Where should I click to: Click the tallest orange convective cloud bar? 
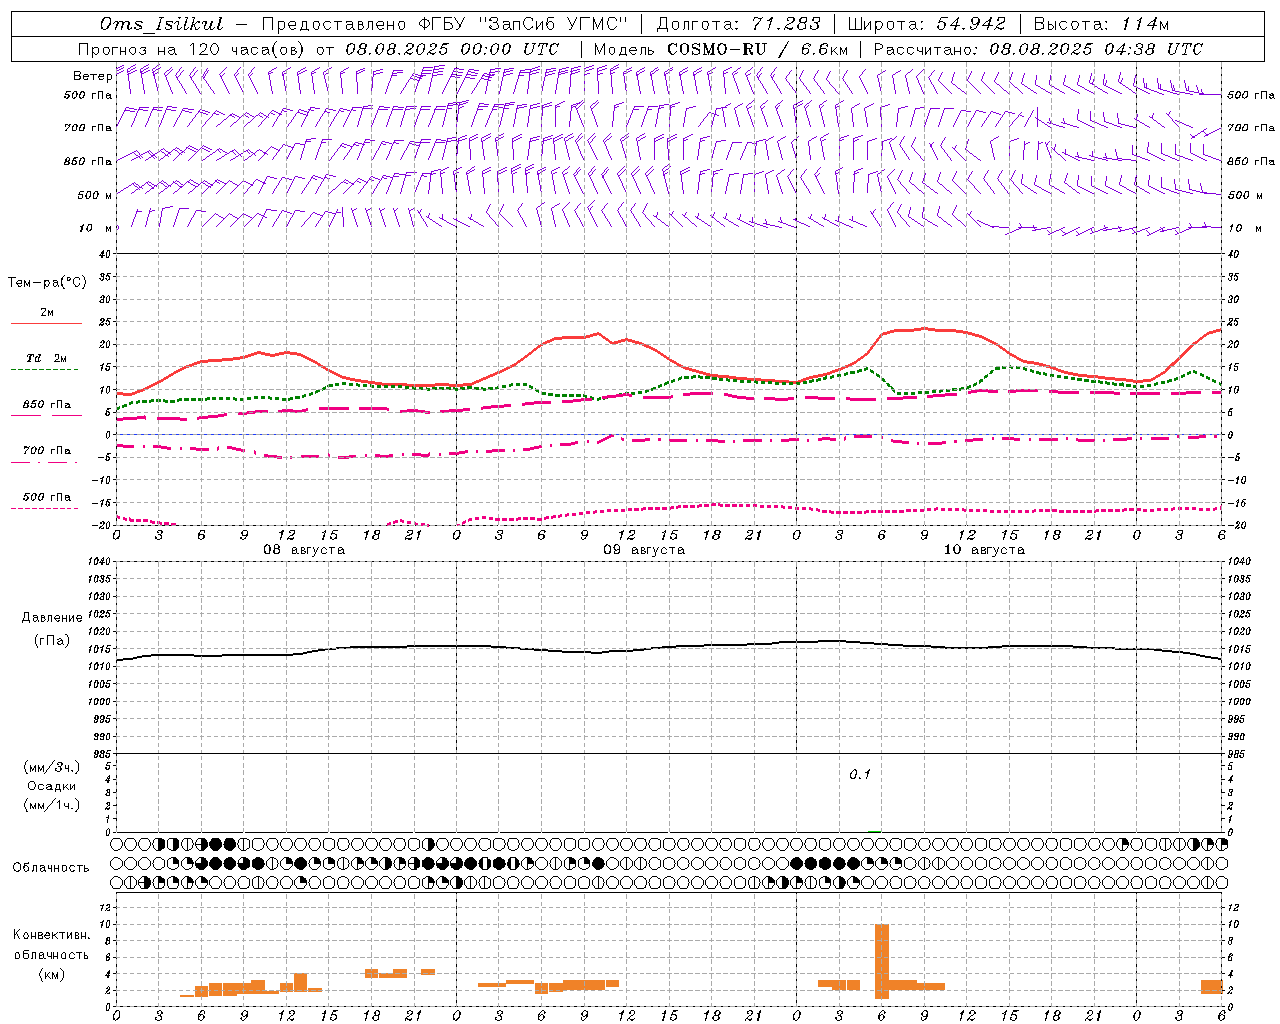[x=882, y=961]
